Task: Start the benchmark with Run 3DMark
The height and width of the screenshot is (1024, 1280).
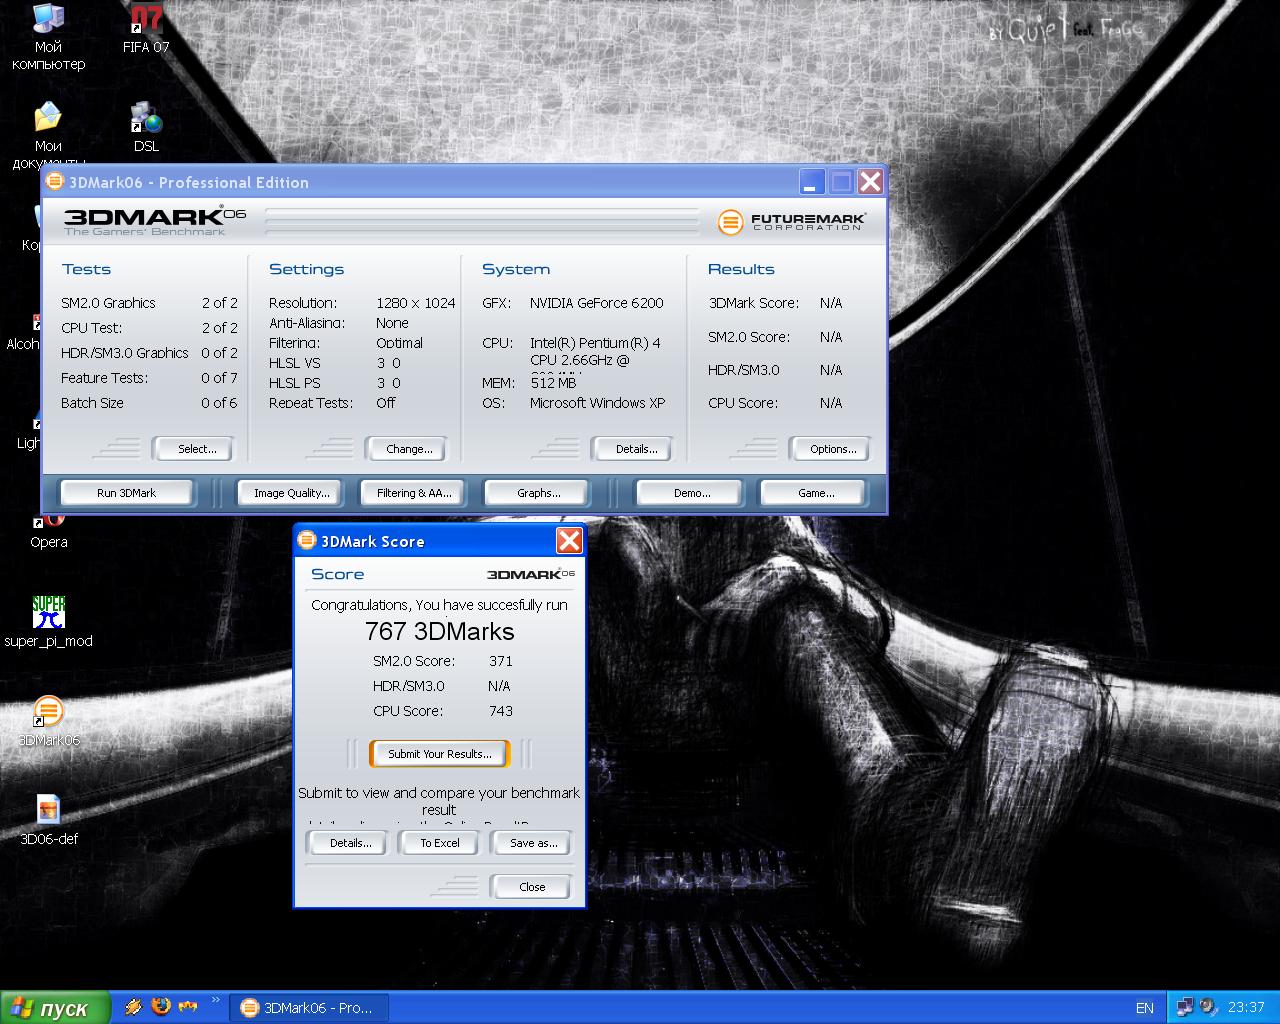Action: 126,493
